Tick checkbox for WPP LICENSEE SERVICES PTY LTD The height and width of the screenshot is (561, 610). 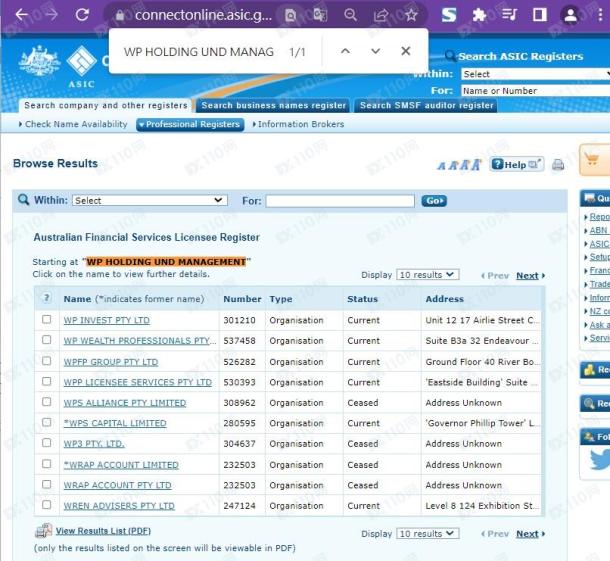[x=47, y=381]
